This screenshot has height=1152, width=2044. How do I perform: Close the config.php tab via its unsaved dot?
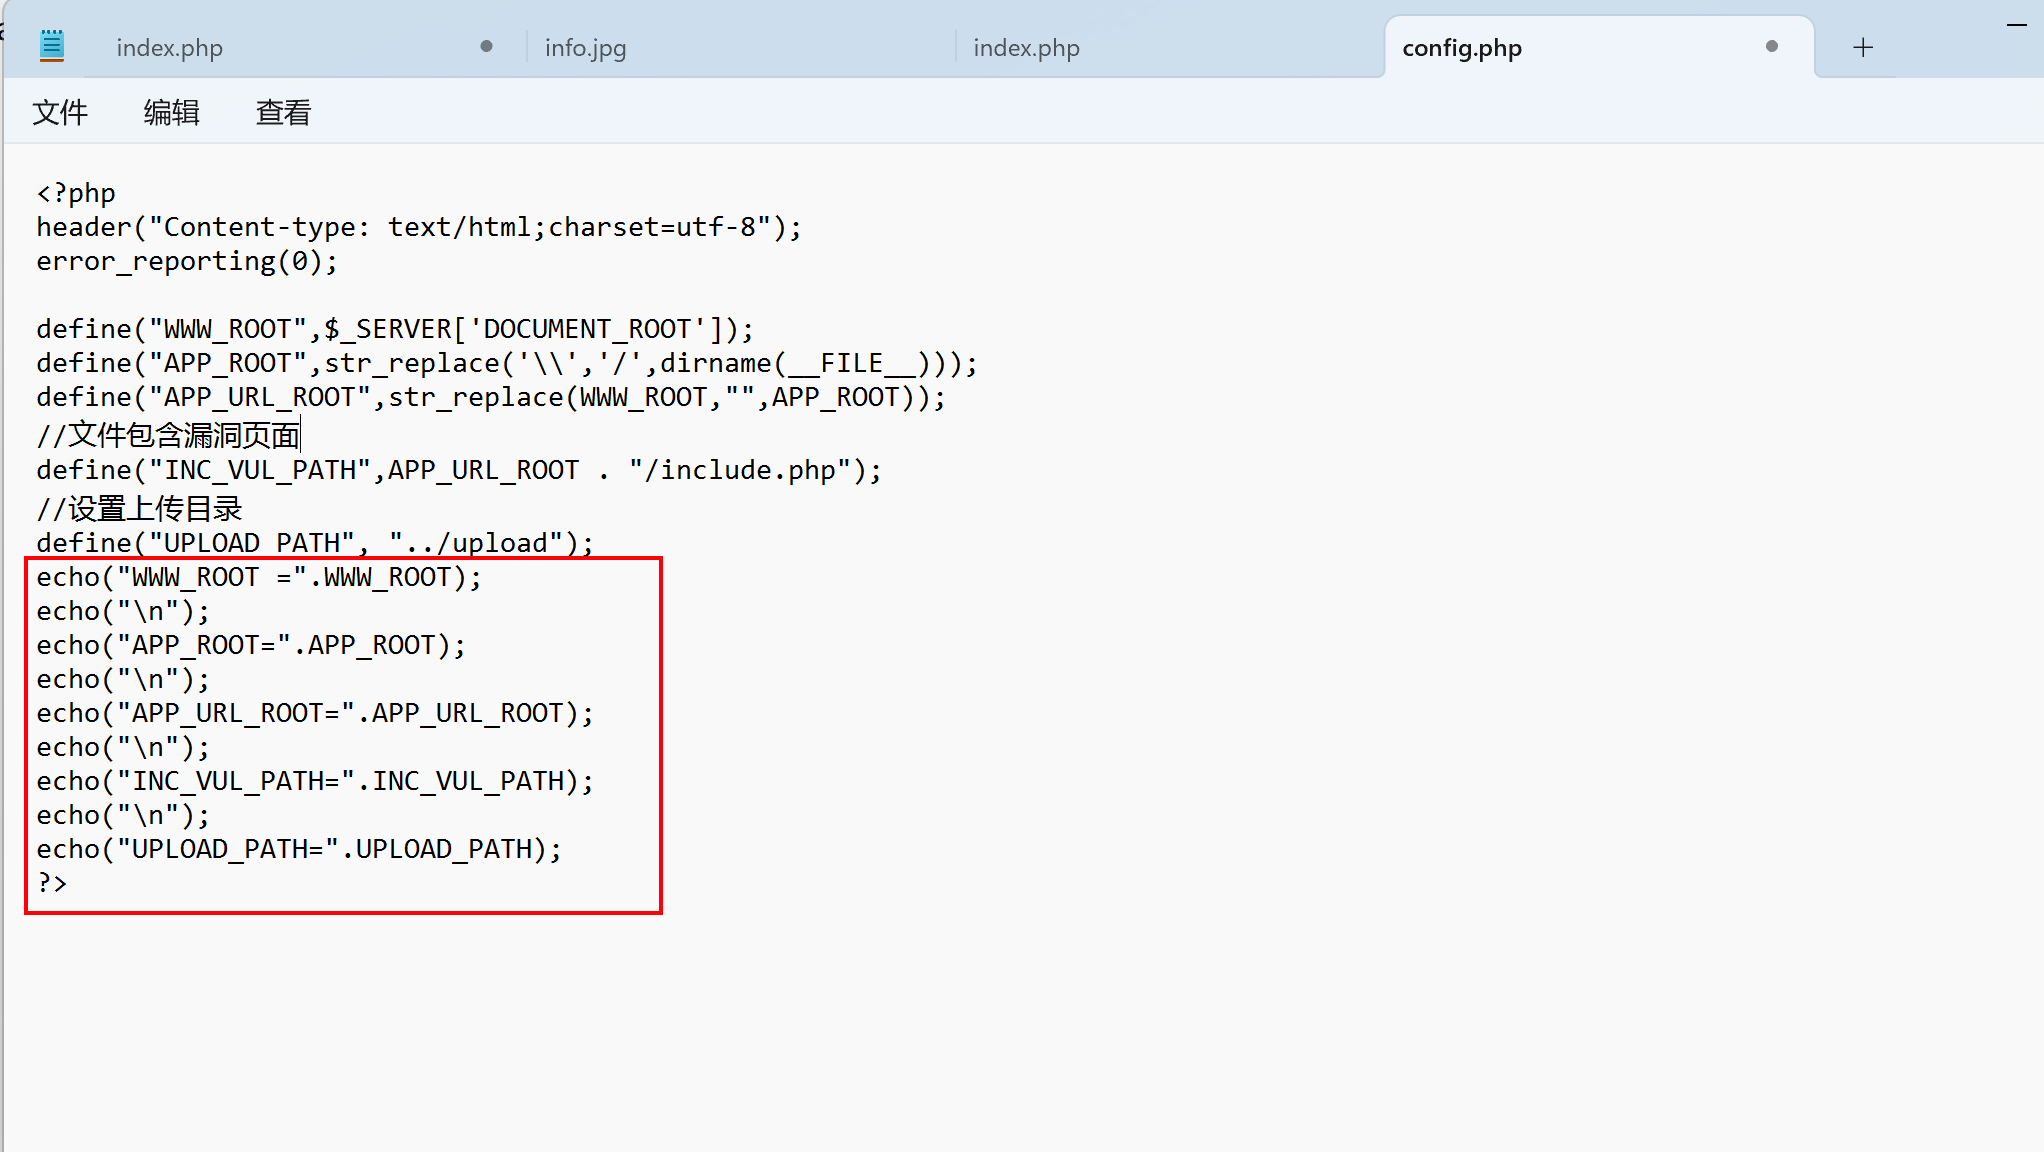1772,46
